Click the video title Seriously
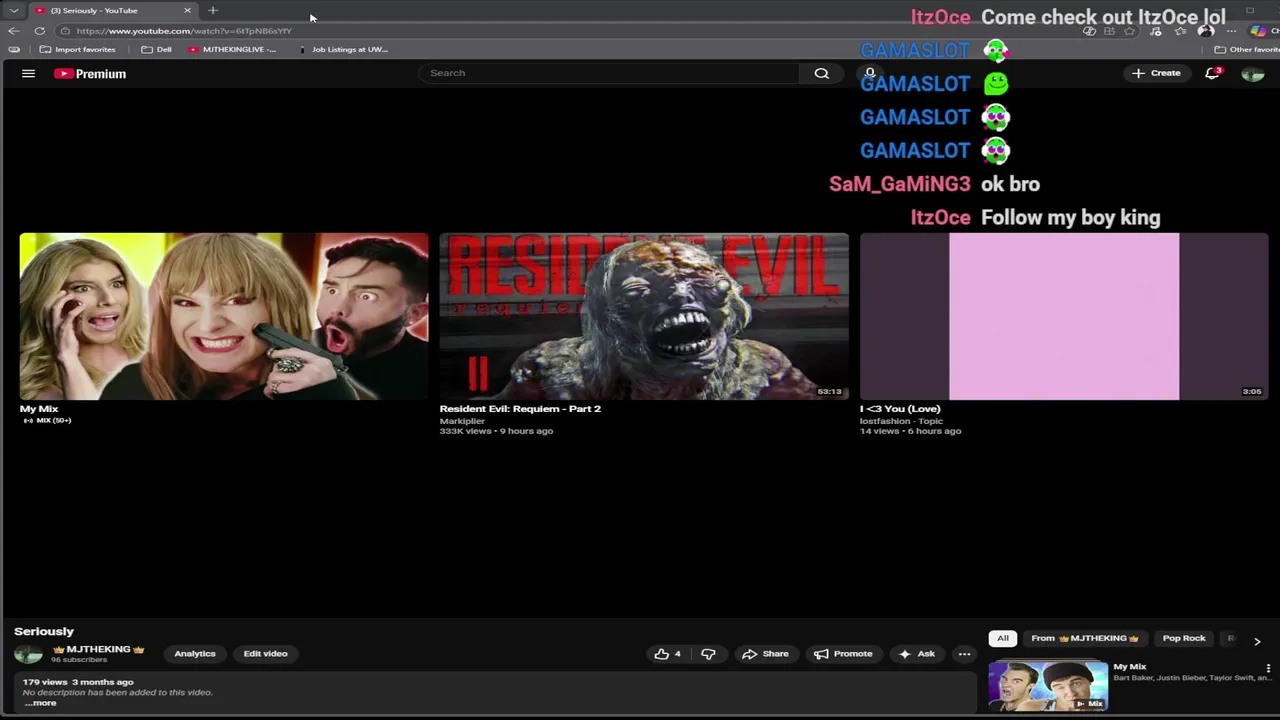 pos(44,631)
